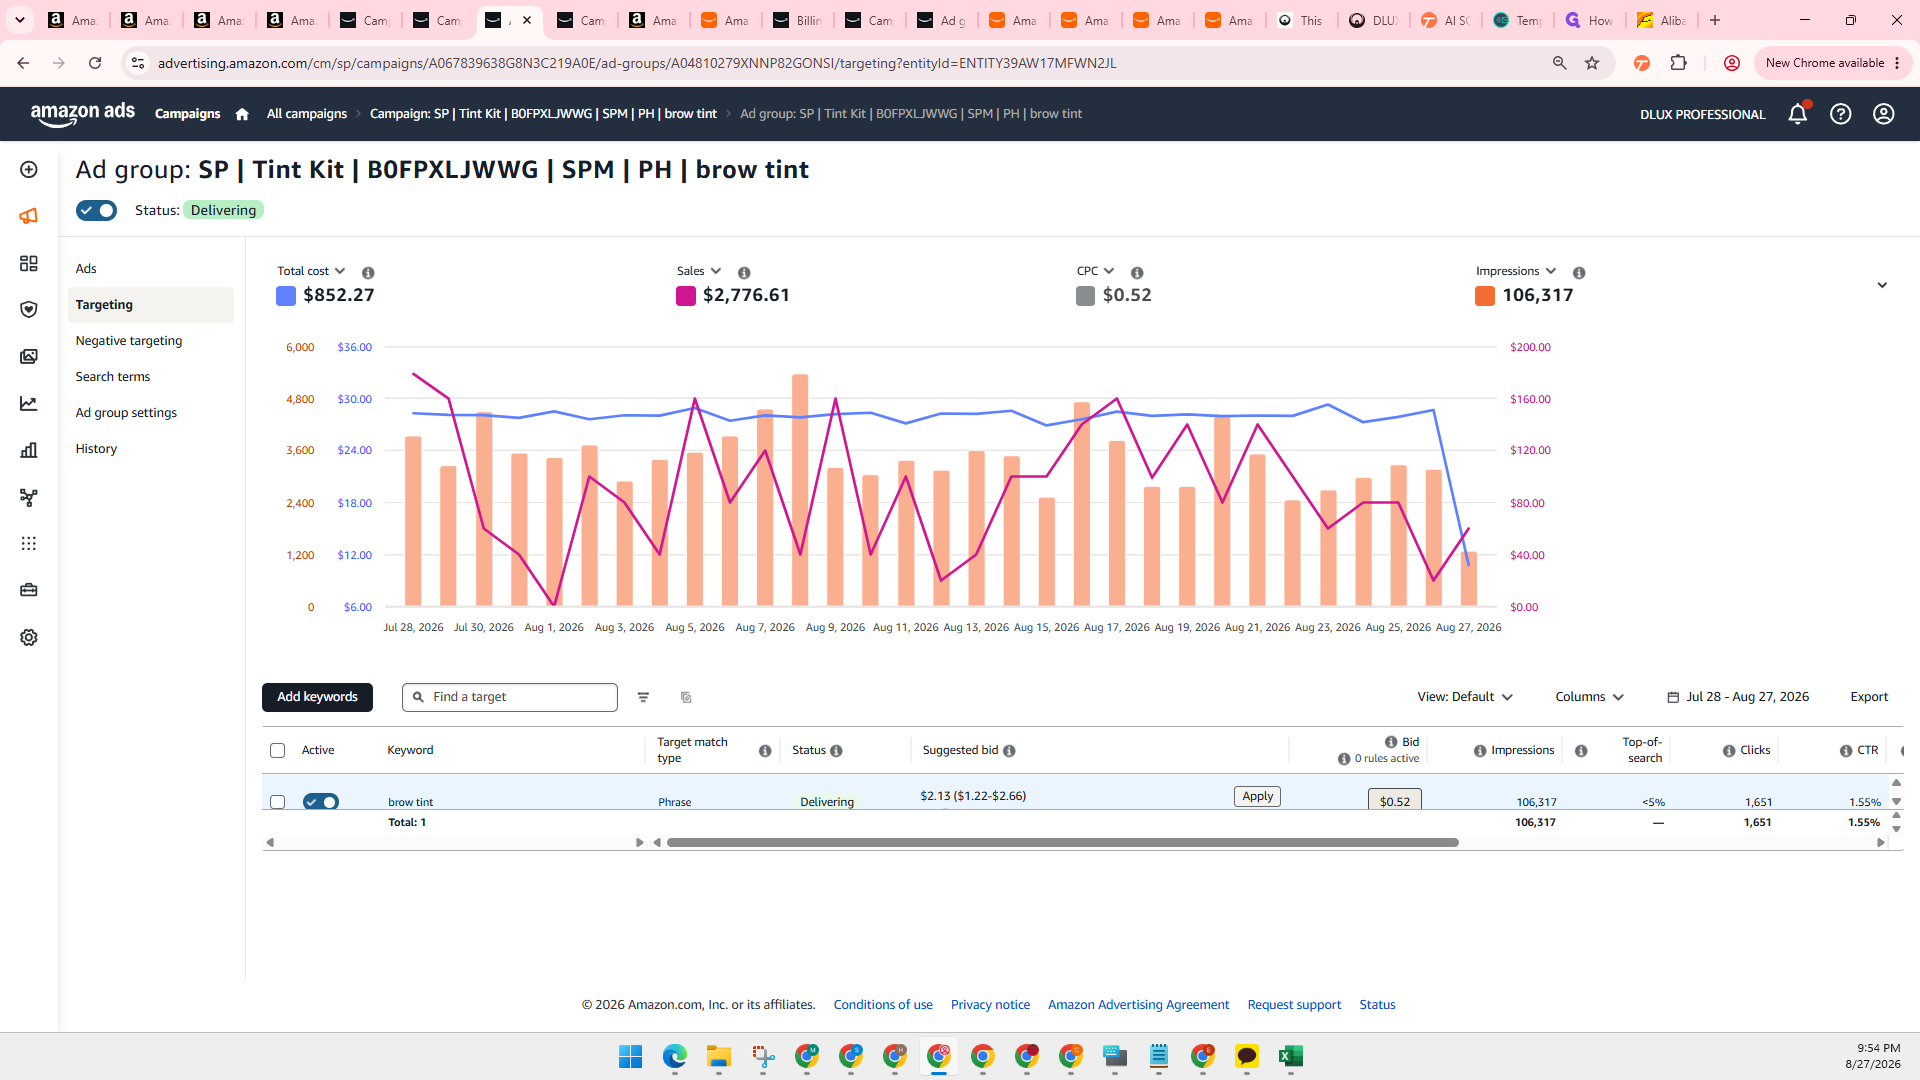Click the filter icon beside the target search
Screen dimensions: 1920x1080
pyautogui.click(x=643, y=697)
